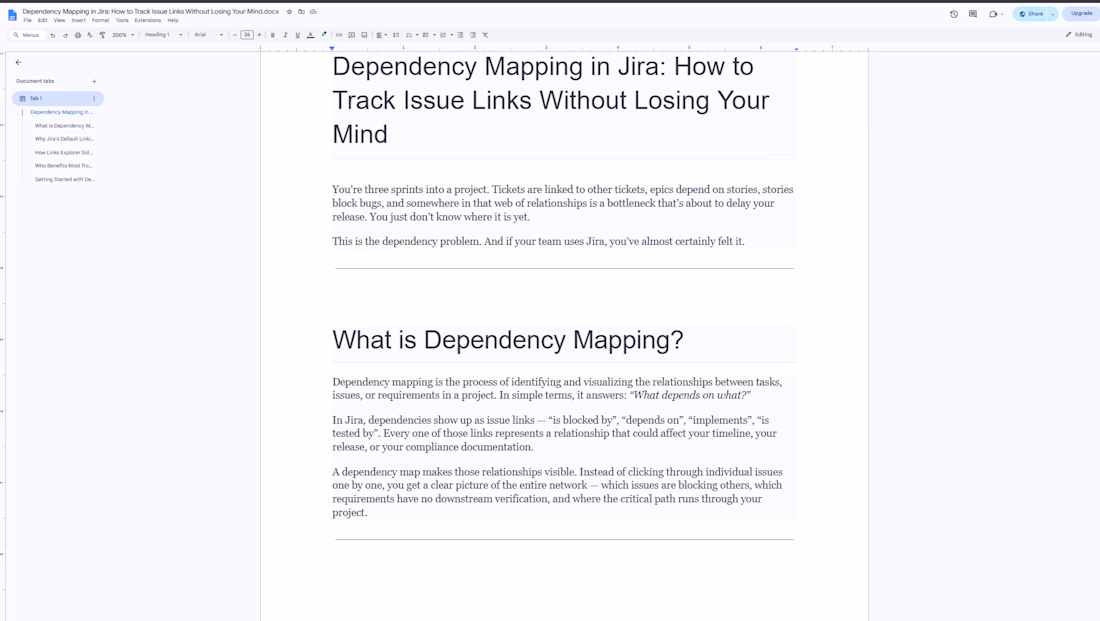
Task: Open version history clock icon
Action: pos(954,14)
